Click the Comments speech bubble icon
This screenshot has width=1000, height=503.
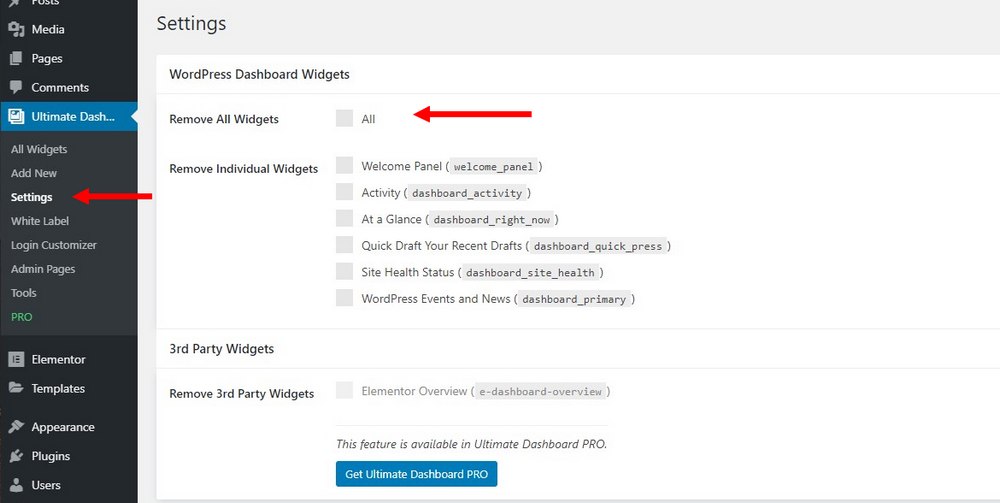[16, 87]
